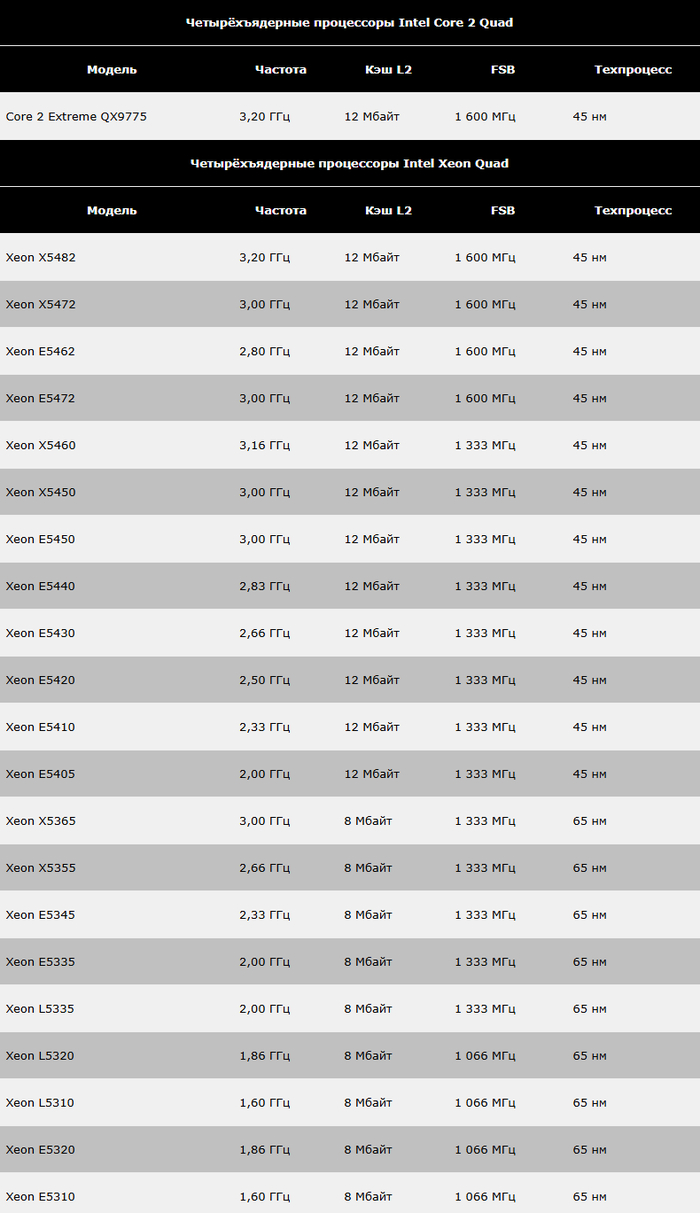700x1213 pixels.
Task: Click the Xeon E5405 model cell
Action: pos(40,775)
